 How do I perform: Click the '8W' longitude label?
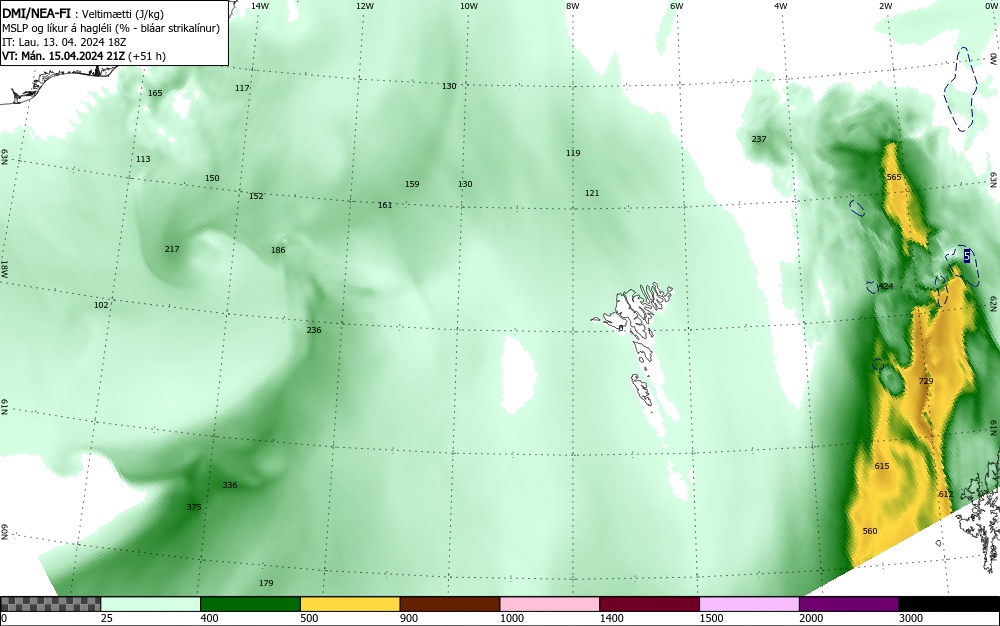pyautogui.click(x=573, y=6)
